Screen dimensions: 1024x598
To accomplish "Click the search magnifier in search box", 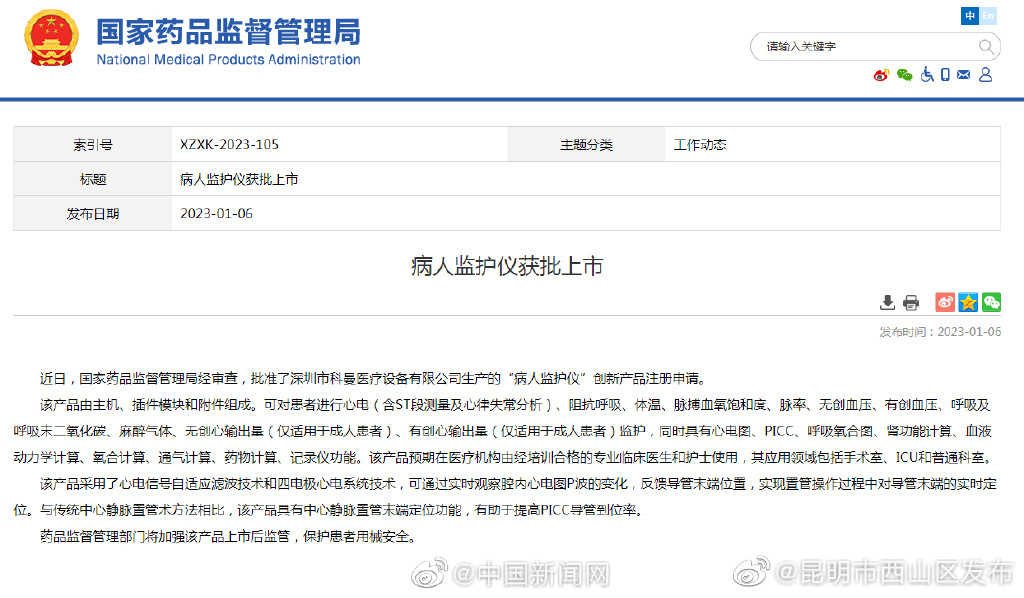I will (x=985, y=46).
